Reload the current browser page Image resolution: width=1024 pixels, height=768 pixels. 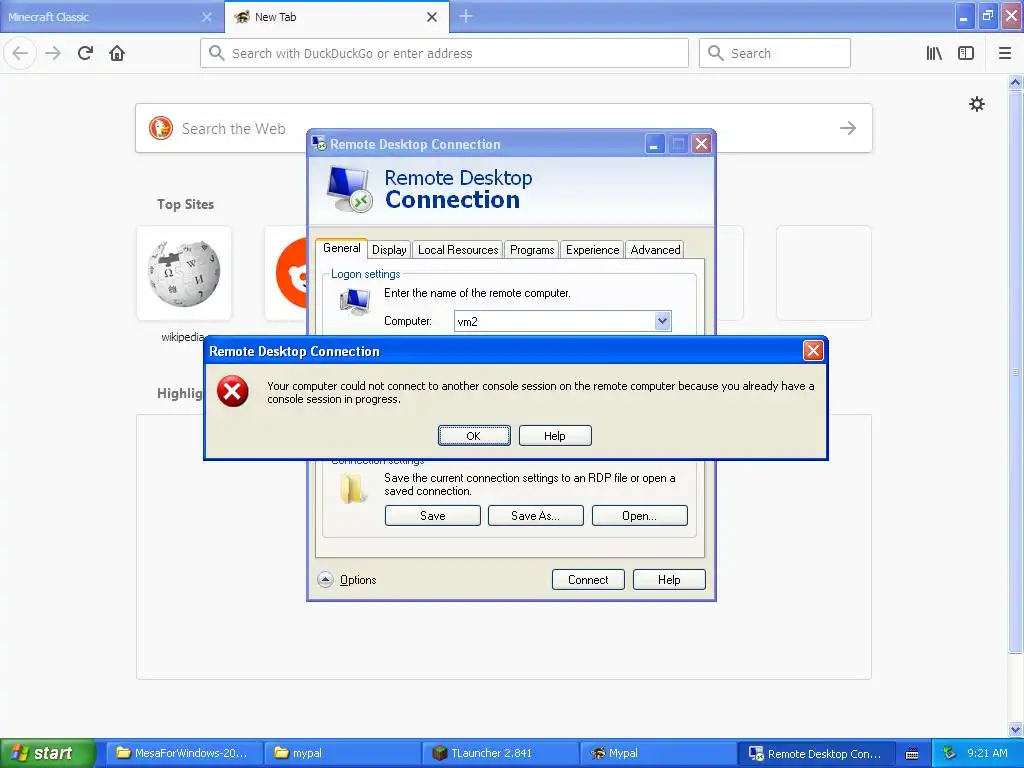coord(85,53)
